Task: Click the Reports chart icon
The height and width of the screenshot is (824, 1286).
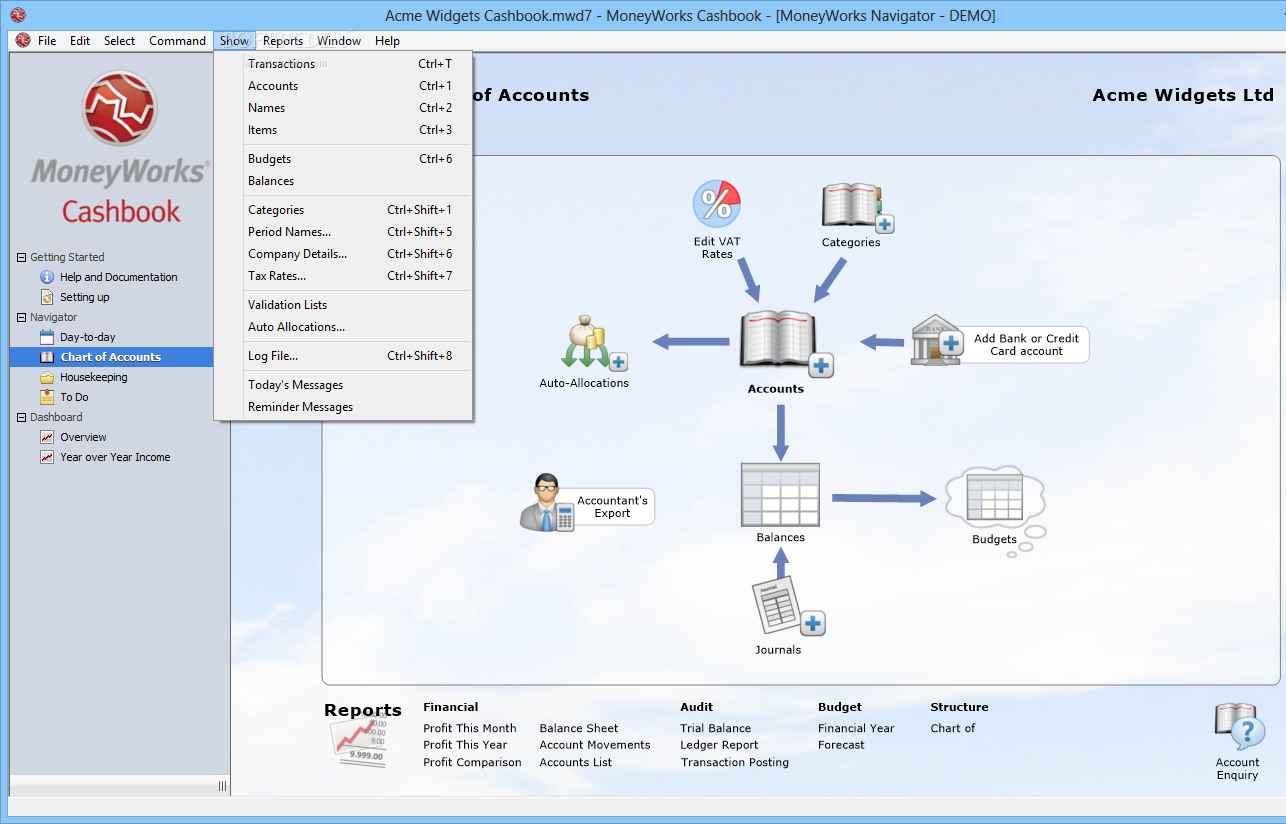Action: (x=358, y=742)
